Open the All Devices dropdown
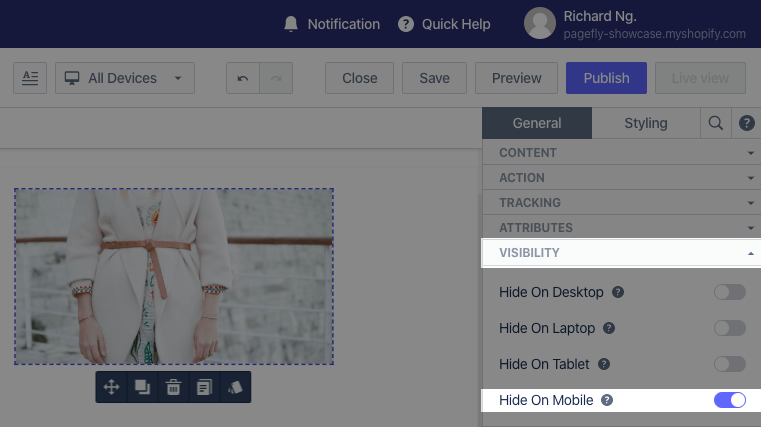The height and width of the screenshot is (427, 761). pos(125,78)
